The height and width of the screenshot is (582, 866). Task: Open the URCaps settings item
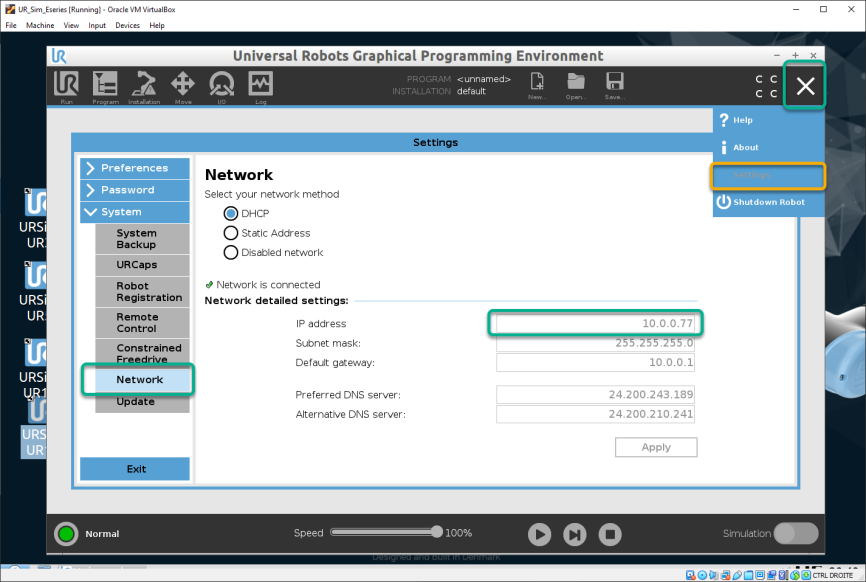[x=142, y=265]
